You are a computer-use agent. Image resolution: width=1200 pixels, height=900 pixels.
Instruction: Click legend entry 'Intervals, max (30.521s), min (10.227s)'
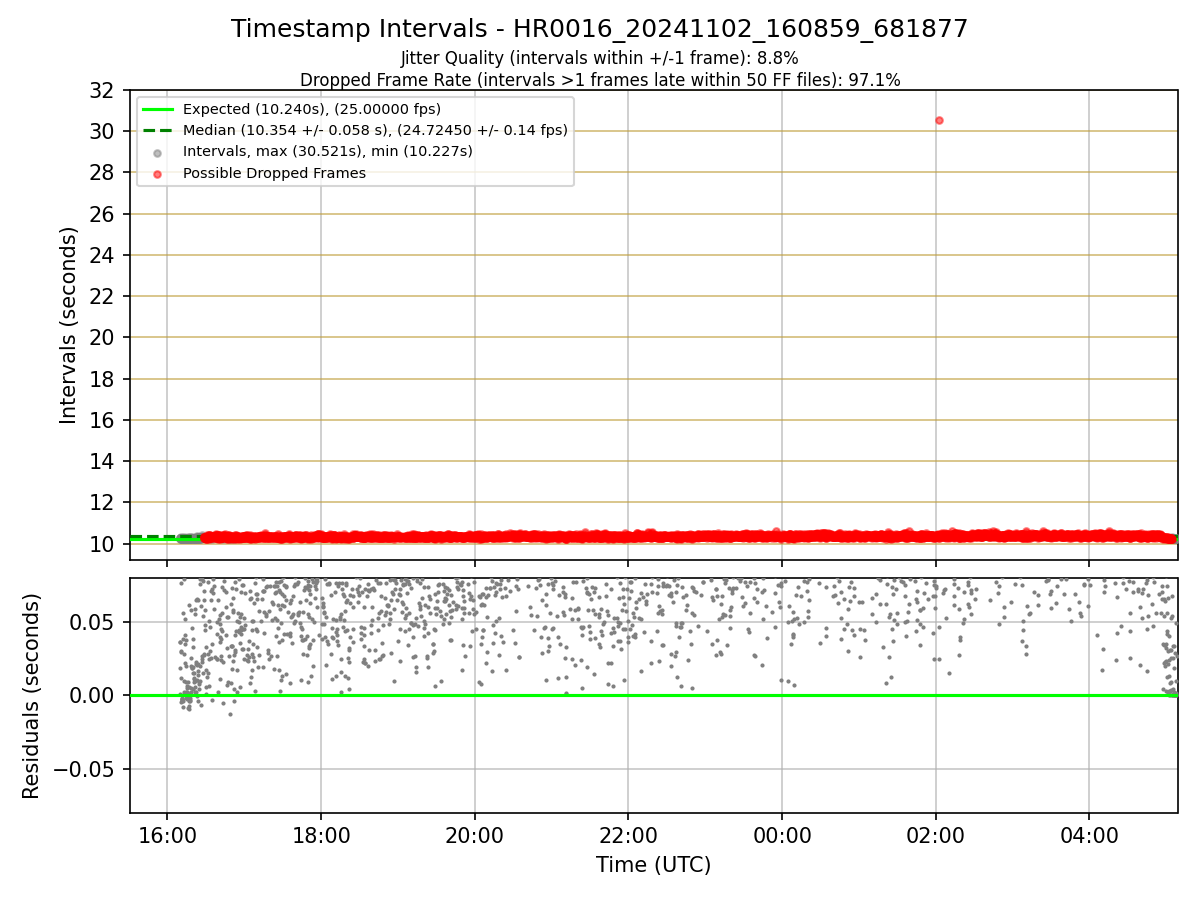(x=328, y=151)
